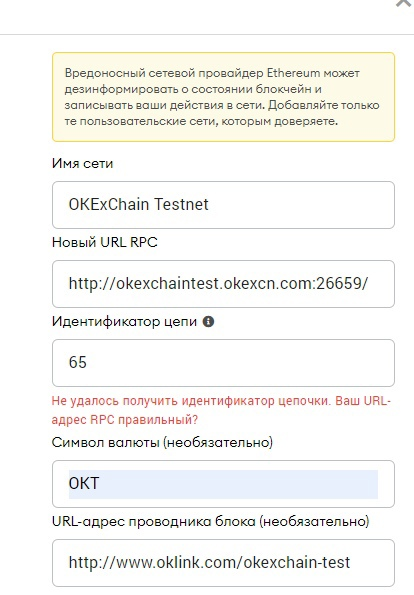The width and height of the screenshot is (414, 595).
Task: Focus the URL-адрес проводника блока field
Action: point(223,563)
